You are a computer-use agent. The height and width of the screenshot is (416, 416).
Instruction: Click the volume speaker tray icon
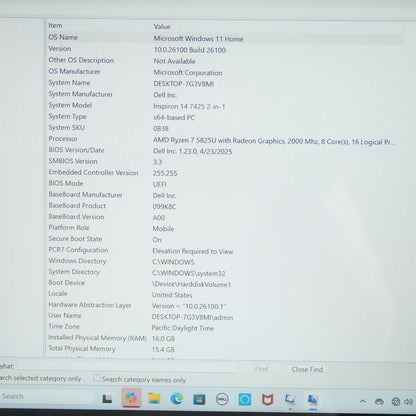[x=409, y=402]
